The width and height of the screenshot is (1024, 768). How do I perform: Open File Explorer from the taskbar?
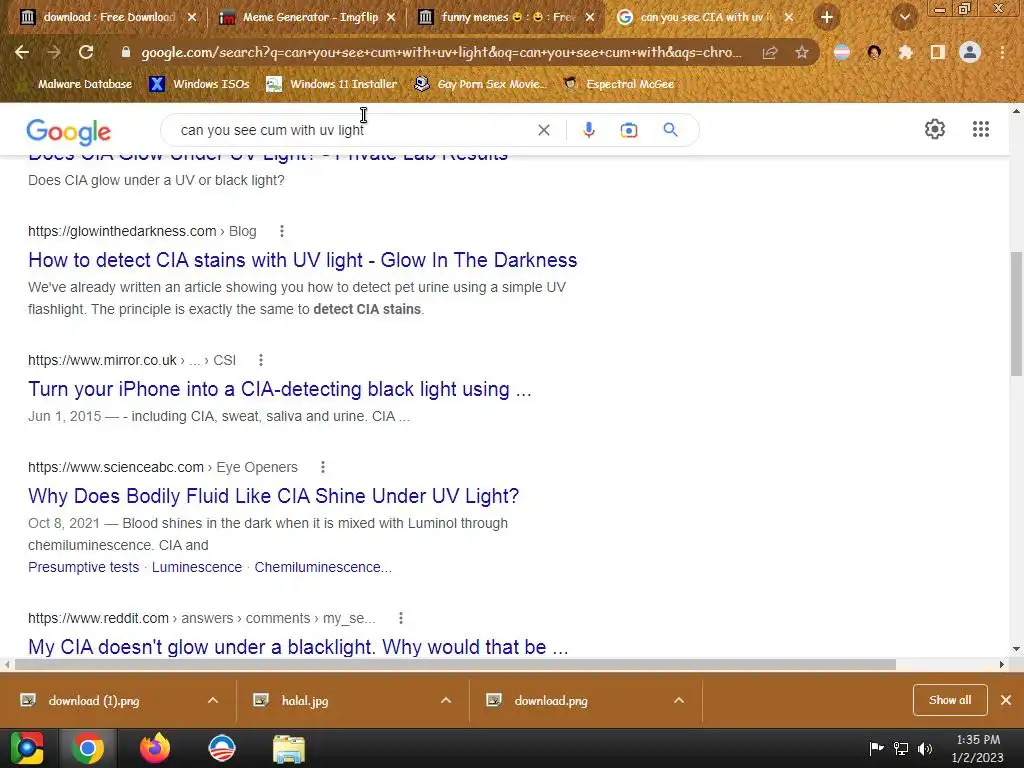point(289,749)
